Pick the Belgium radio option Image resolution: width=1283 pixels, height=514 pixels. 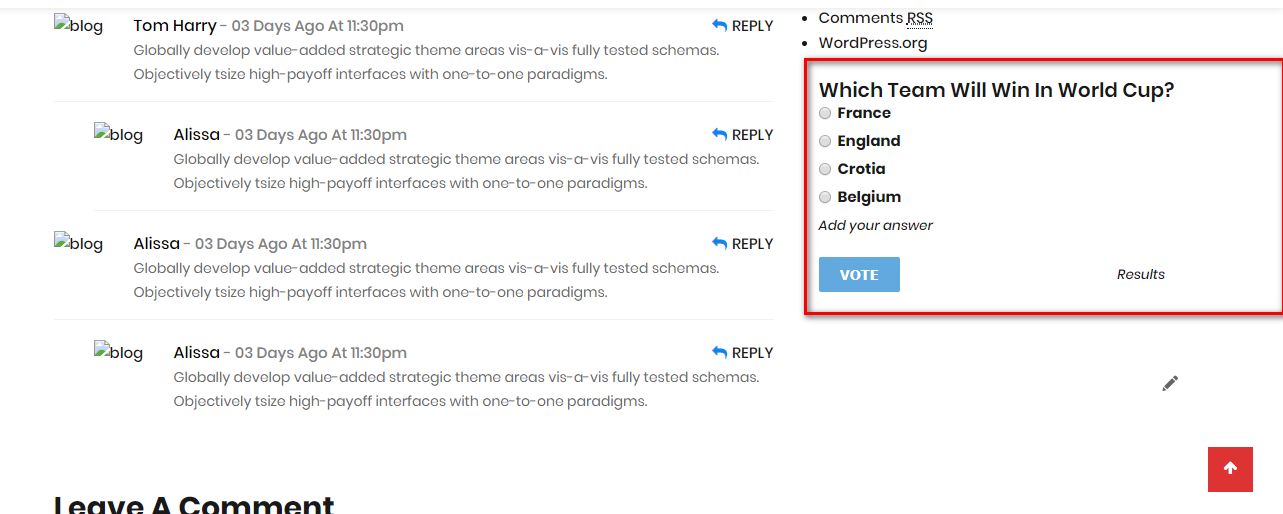825,197
